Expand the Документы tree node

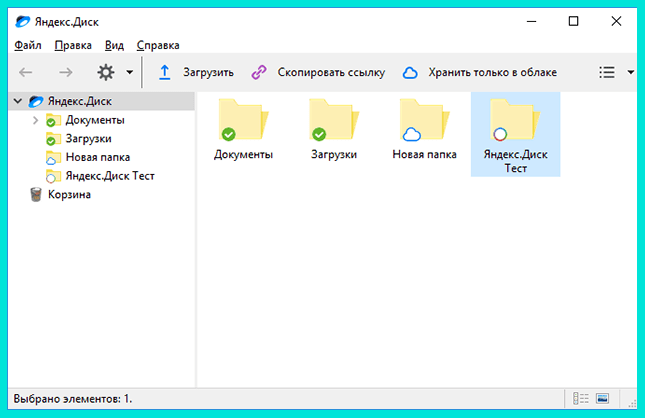click(x=35, y=120)
